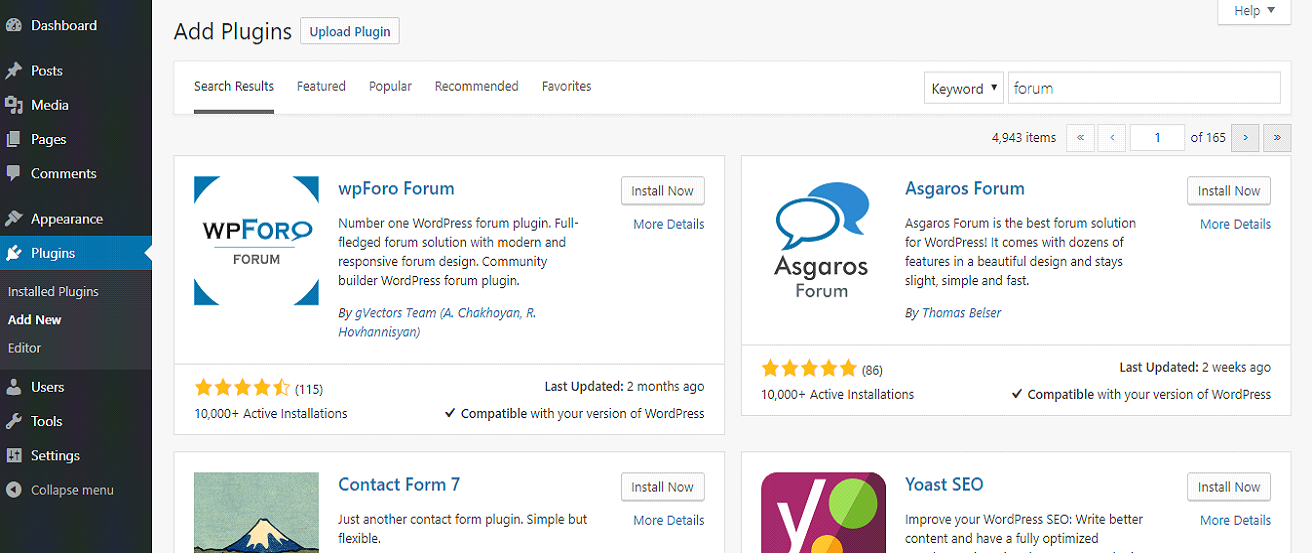Image resolution: width=1312 pixels, height=553 pixels.
Task: View More Details for Asgaros Forum
Action: click(1236, 224)
